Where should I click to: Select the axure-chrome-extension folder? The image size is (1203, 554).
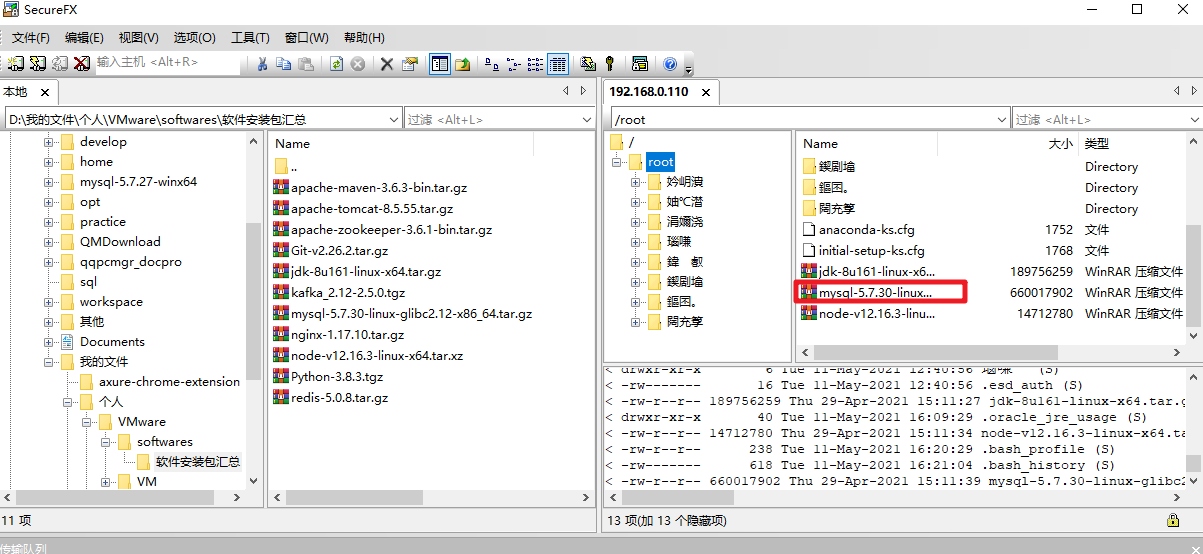pyautogui.click(x=169, y=382)
